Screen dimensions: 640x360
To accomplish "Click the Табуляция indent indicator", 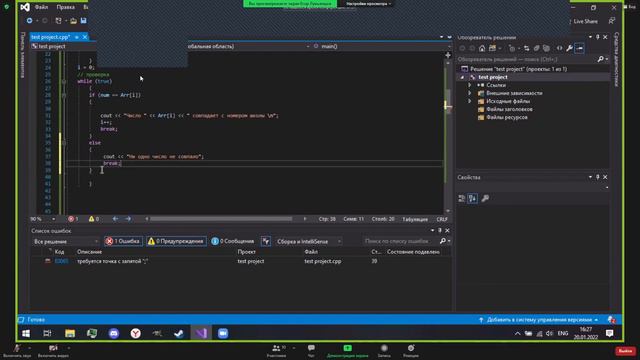I will [x=415, y=219].
